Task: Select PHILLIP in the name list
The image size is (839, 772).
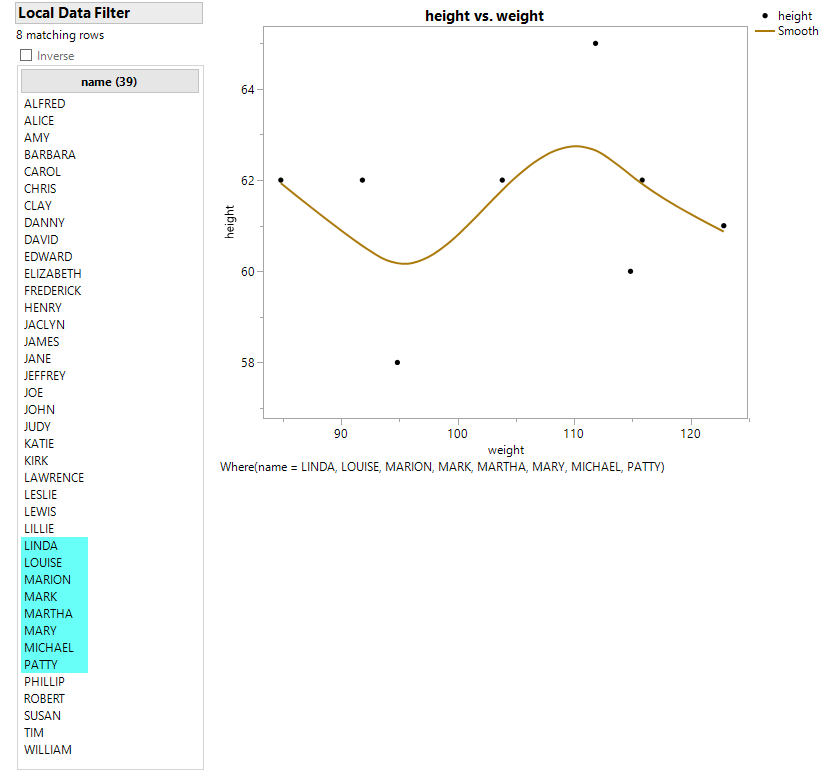Action: pyautogui.click(x=44, y=681)
